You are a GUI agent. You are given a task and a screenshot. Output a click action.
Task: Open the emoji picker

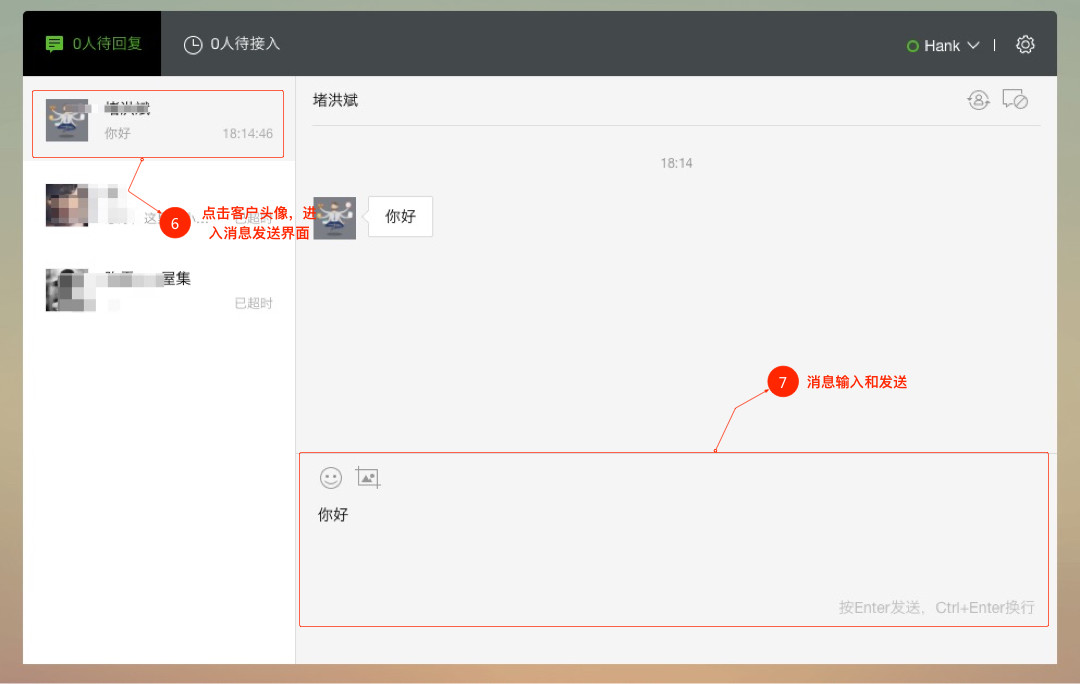click(331, 477)
